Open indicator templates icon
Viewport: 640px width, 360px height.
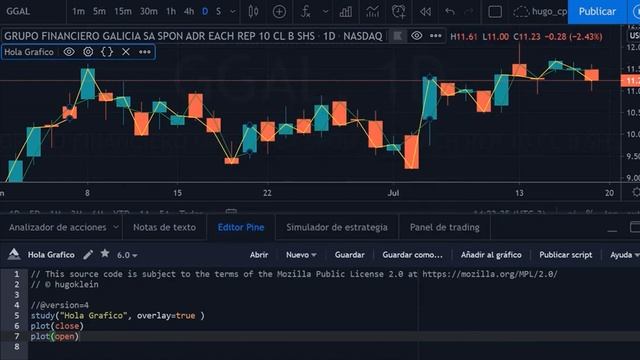click(372, 11)
